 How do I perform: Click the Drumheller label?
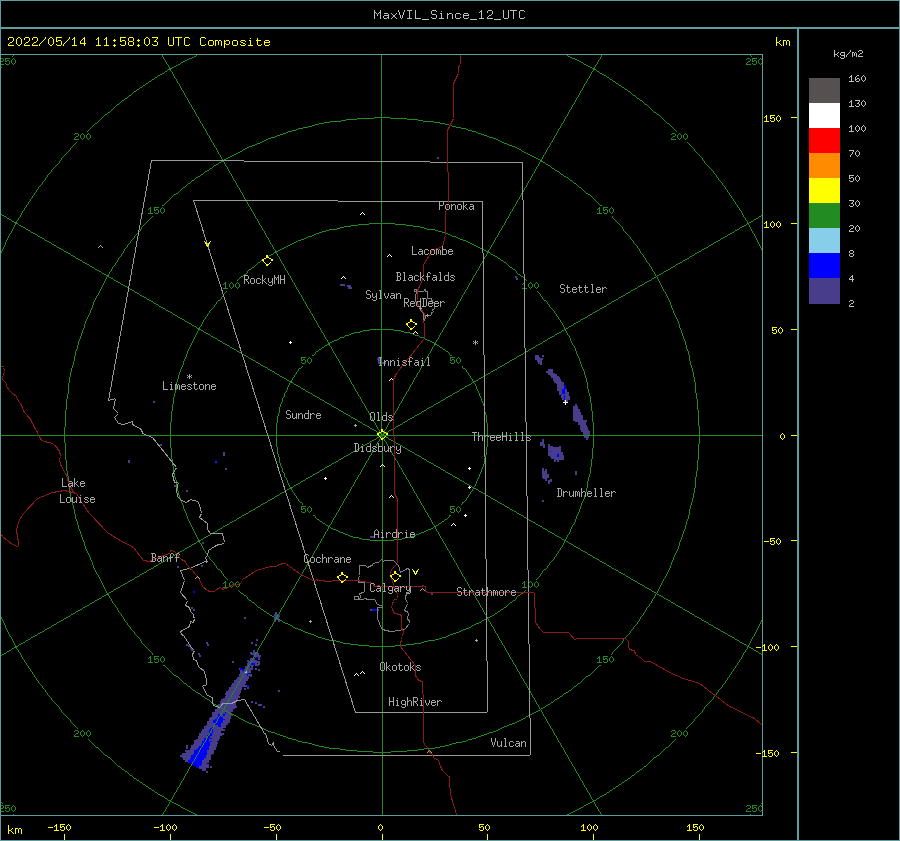pyautogui.click(x=586, y=493)
